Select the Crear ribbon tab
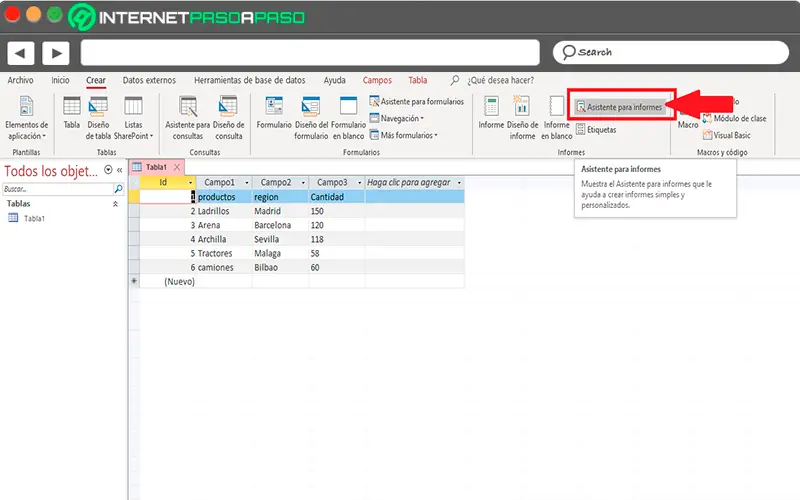 point(96,80)
